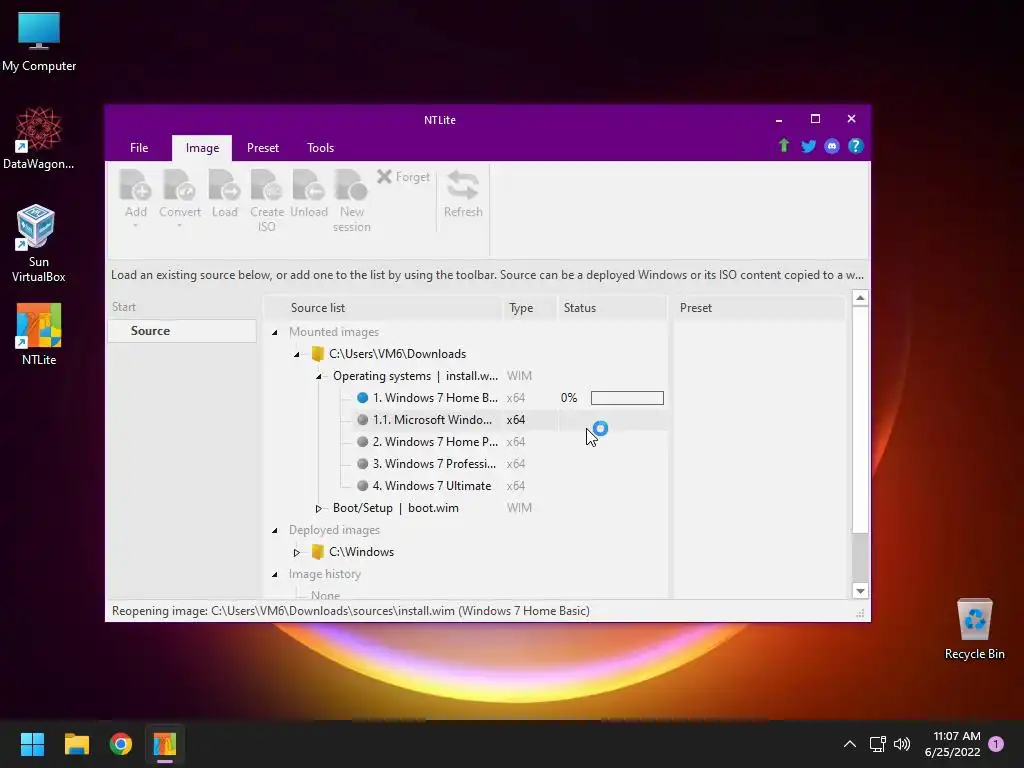Click the blue status dot of Home Basic
The height and width of the screenshot is (768, 1024).
click(362, 398)
